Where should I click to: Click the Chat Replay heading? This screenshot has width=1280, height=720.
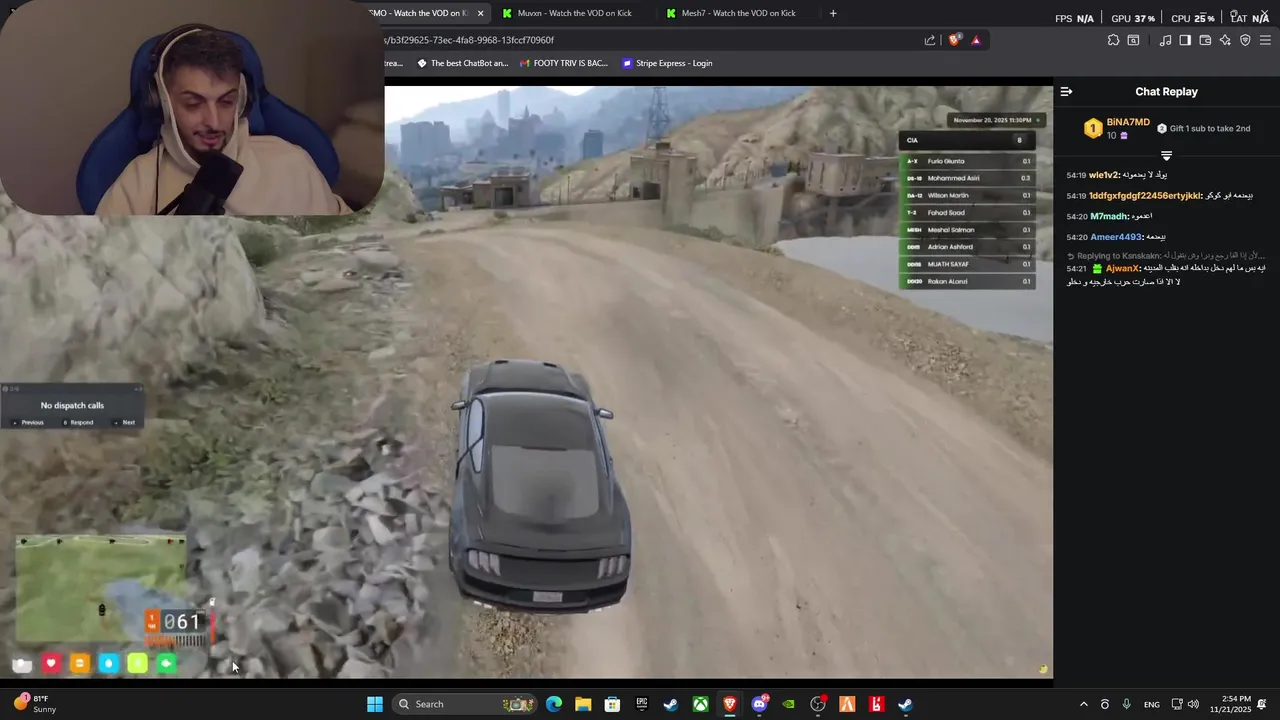[1166, 91]
